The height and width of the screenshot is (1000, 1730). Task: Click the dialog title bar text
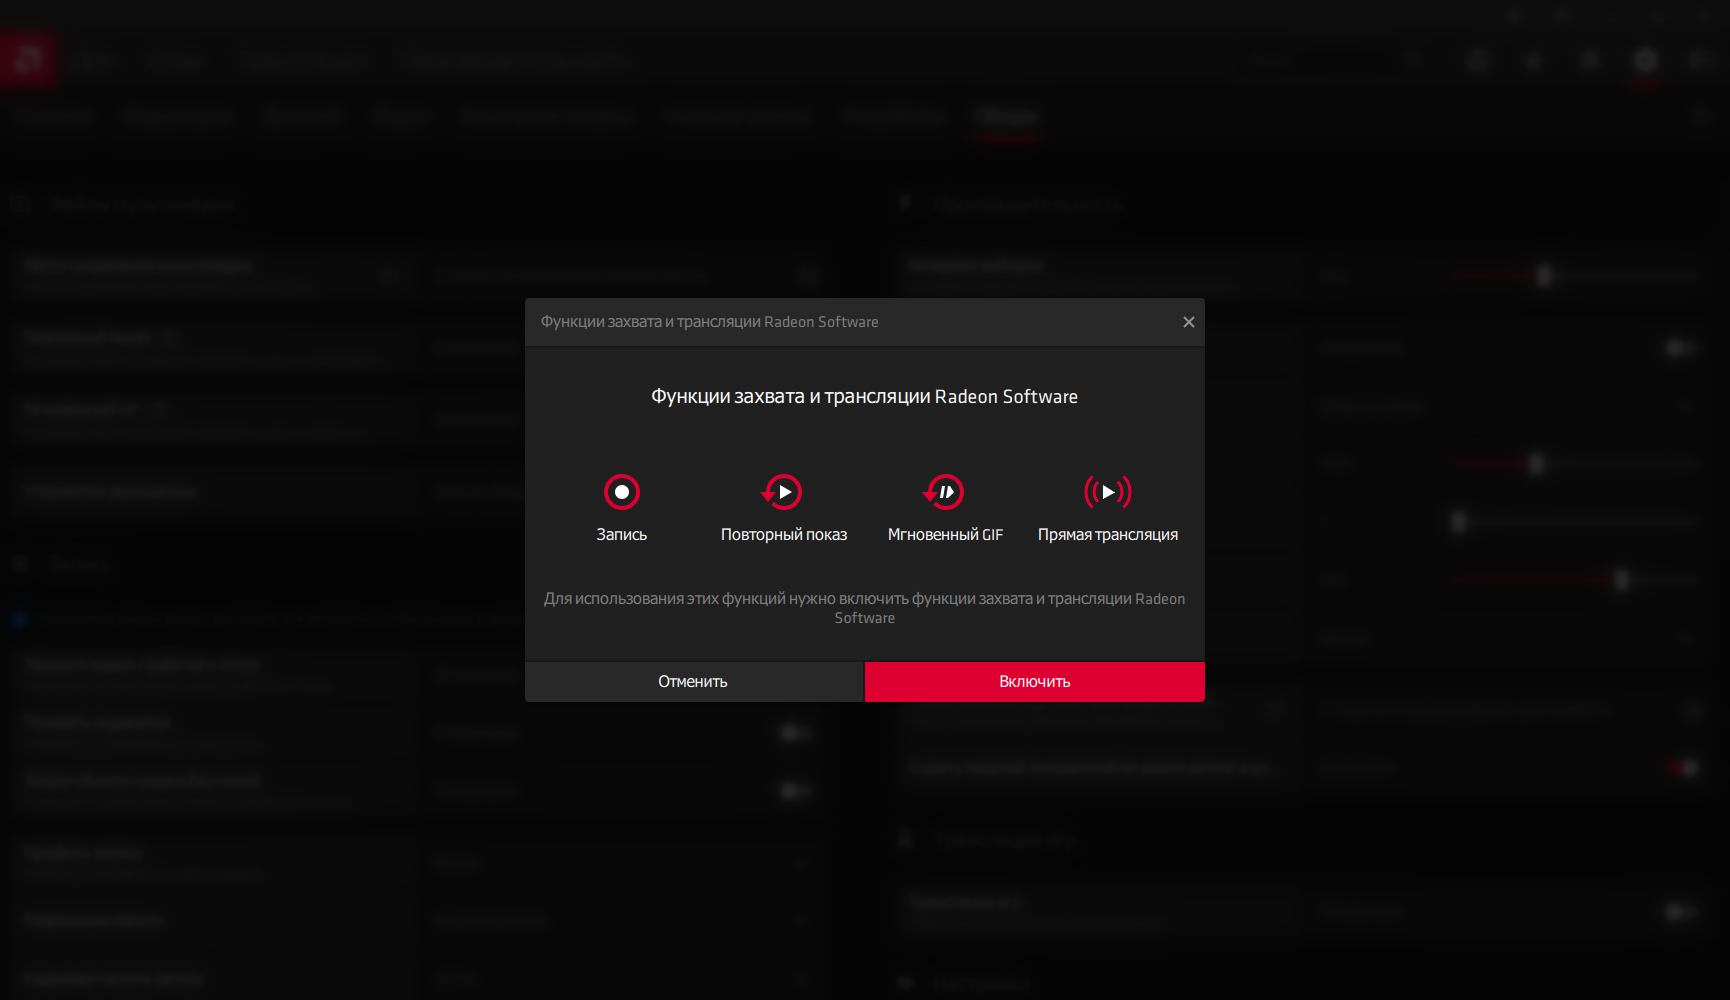click(710, 322)
